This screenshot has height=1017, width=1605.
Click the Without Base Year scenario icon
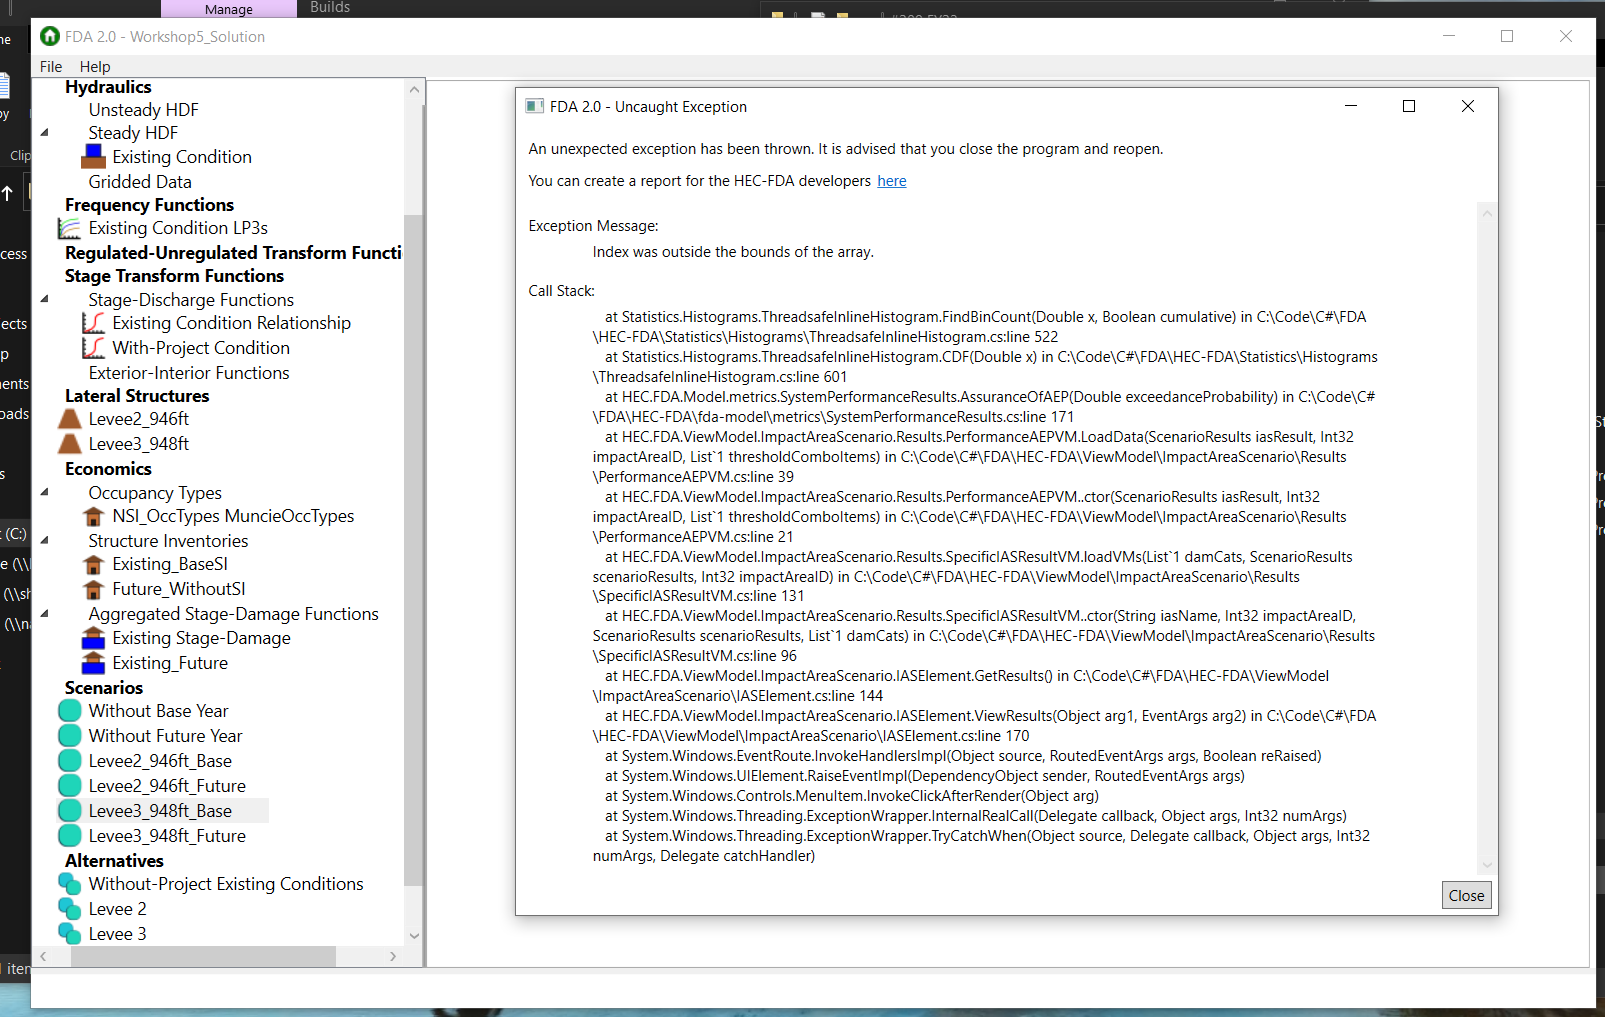(69, 710)
